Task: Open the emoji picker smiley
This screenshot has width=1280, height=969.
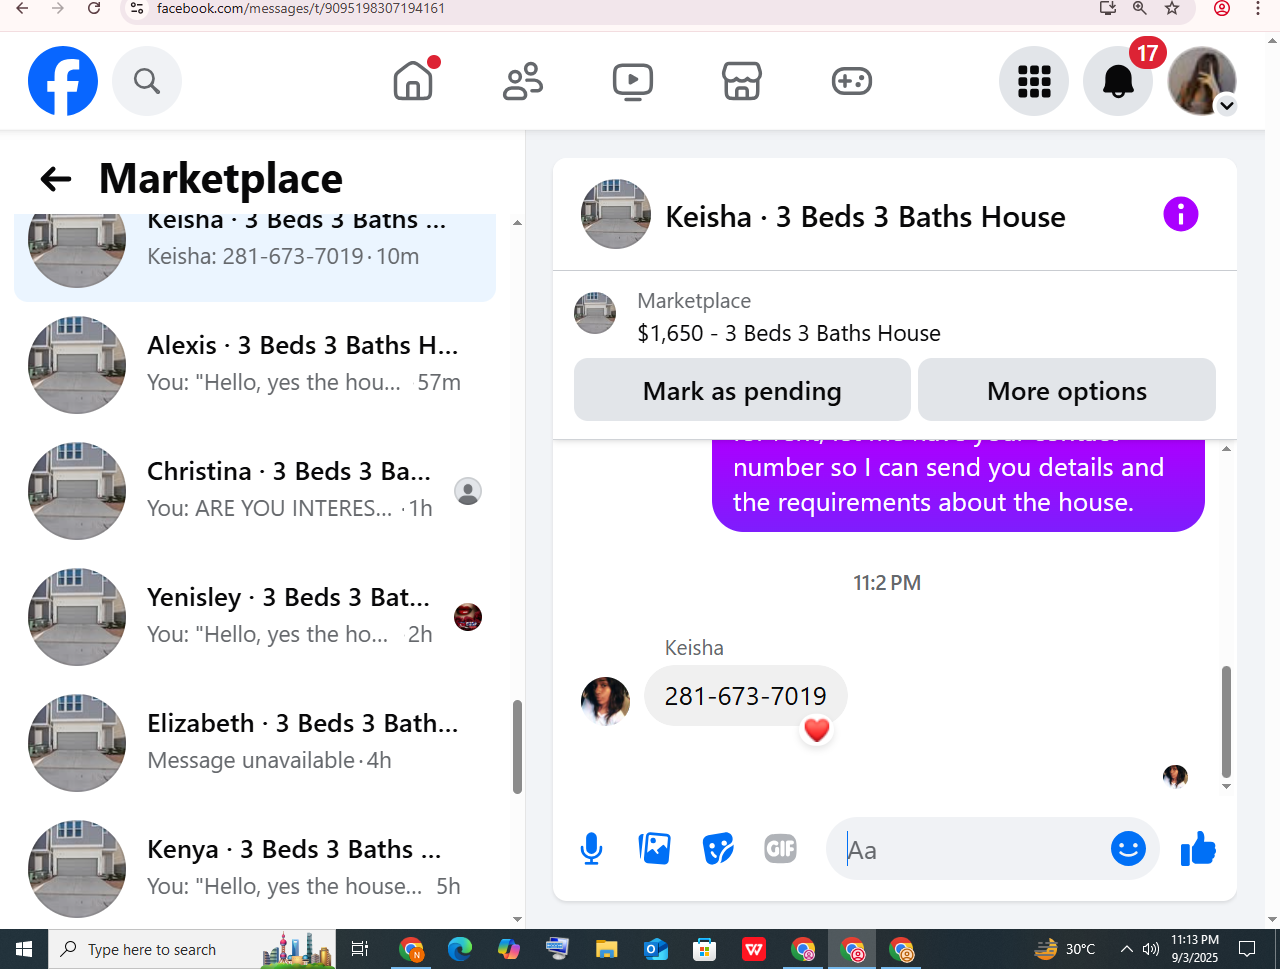Action: point(1128,849)
